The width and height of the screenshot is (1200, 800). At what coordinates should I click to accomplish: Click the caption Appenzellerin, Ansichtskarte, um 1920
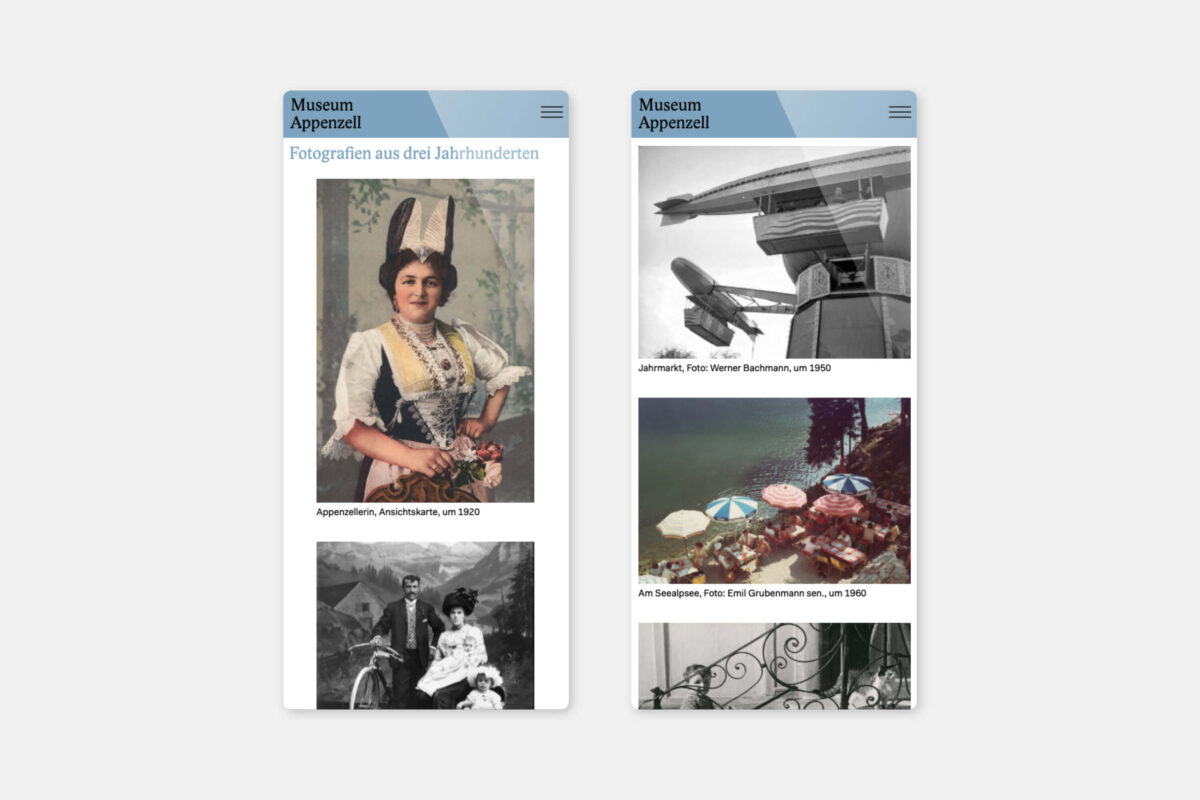coord(398,512)
